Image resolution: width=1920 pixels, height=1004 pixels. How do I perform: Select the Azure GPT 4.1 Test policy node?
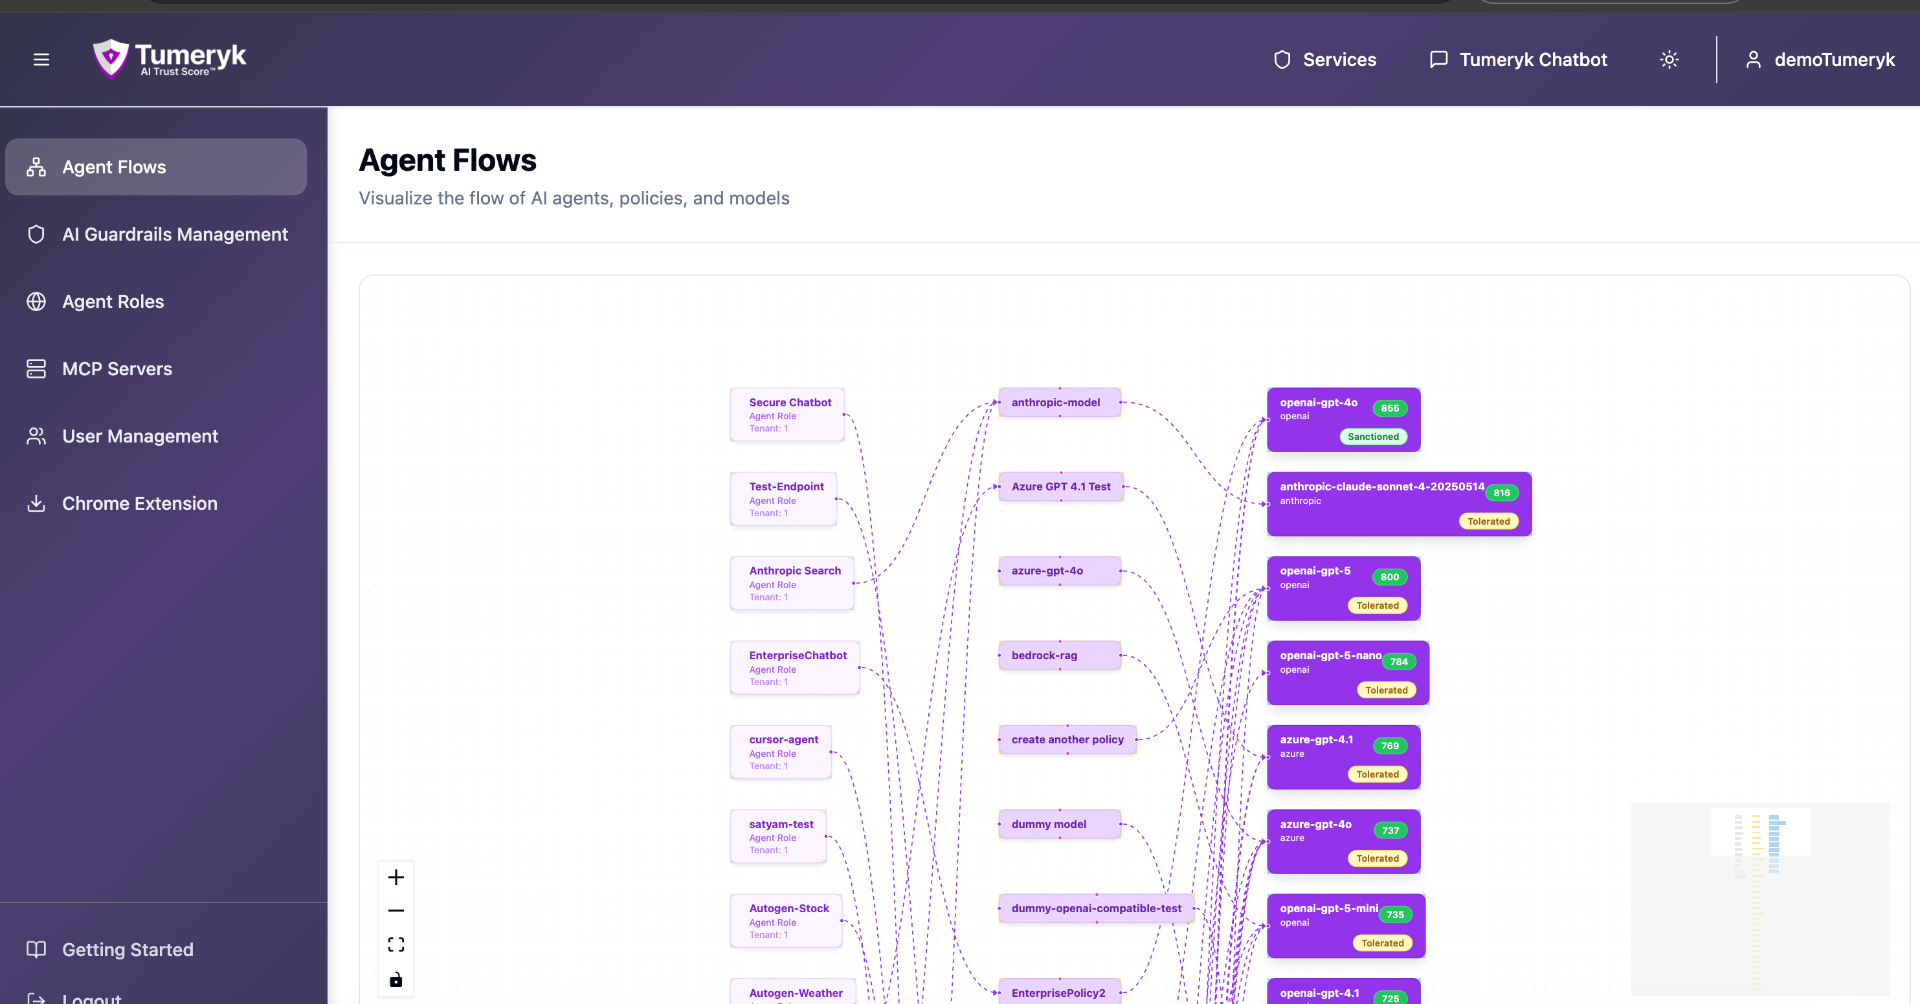1061,487
